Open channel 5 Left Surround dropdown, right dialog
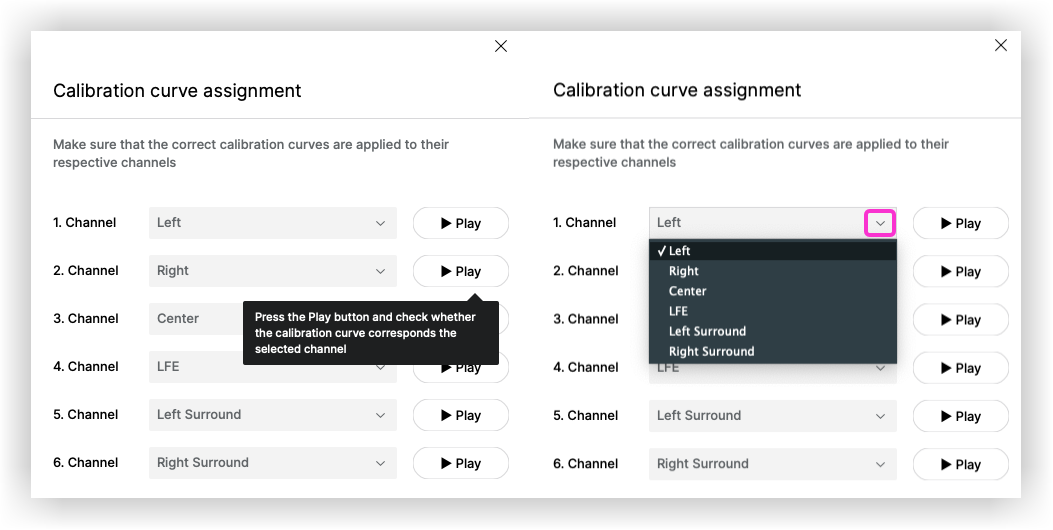The height and width of the screenshot is (530, 1053). tap(772, 416)
